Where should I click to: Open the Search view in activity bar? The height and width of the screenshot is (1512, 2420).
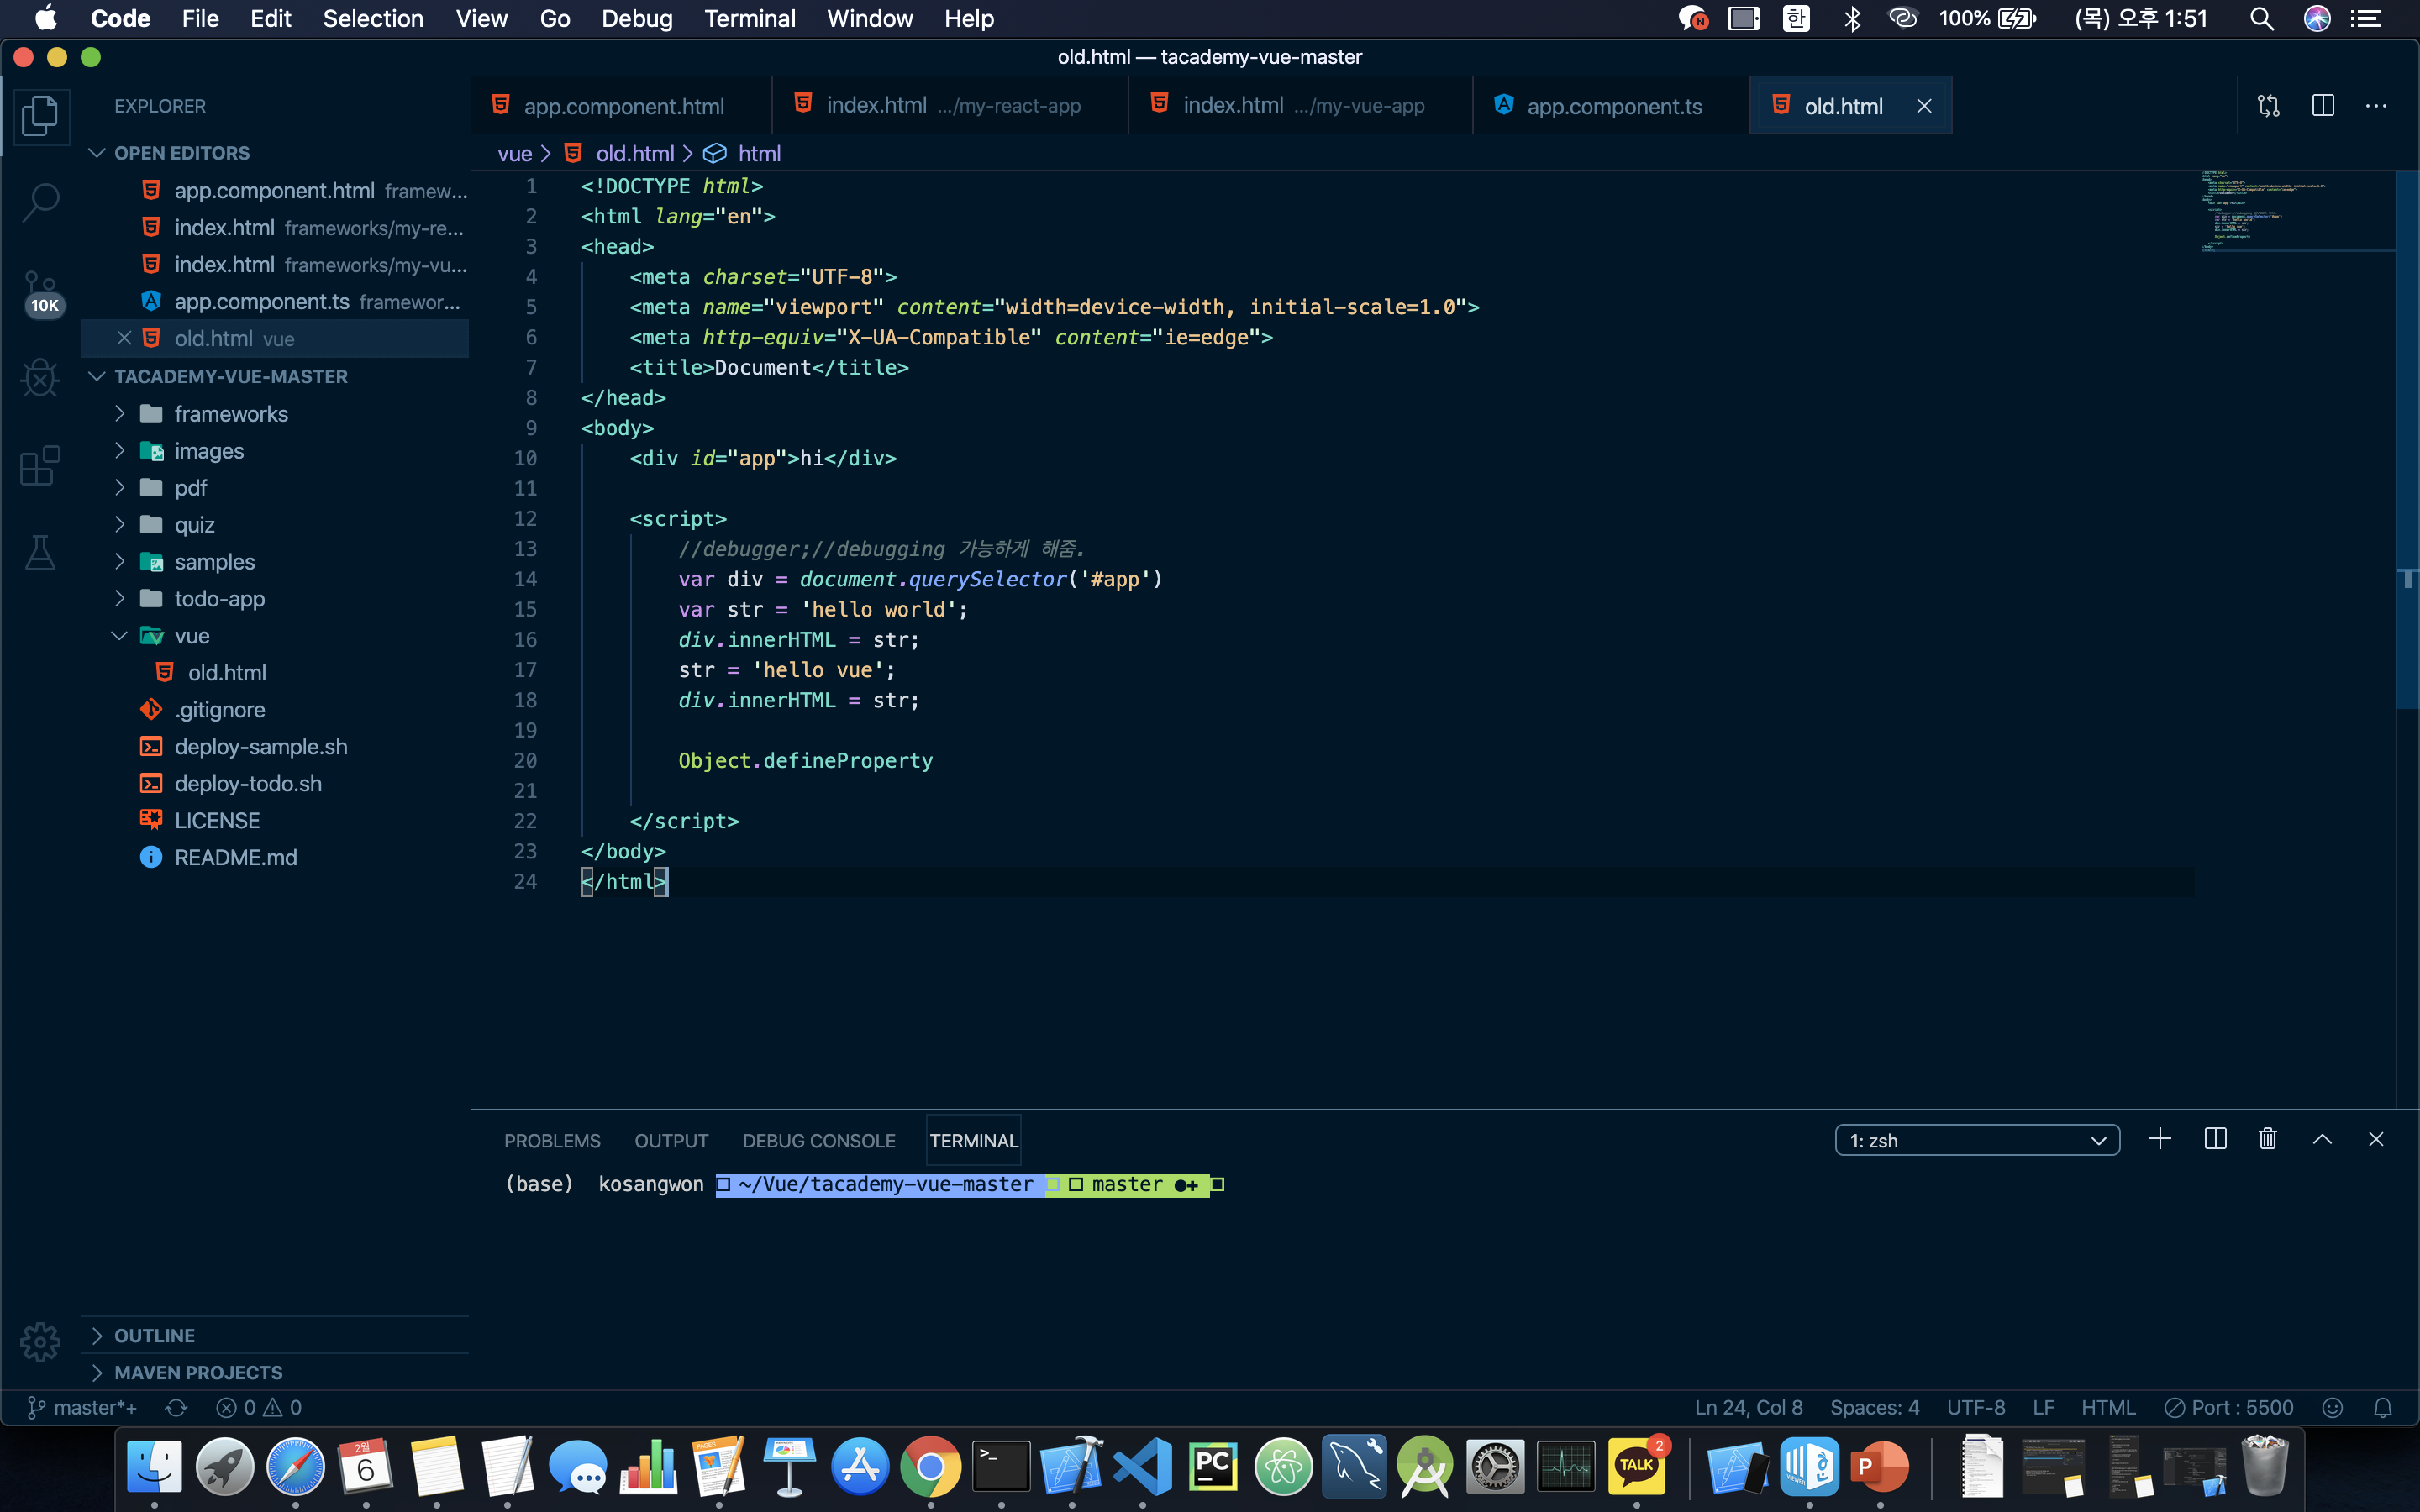point(40,202)
